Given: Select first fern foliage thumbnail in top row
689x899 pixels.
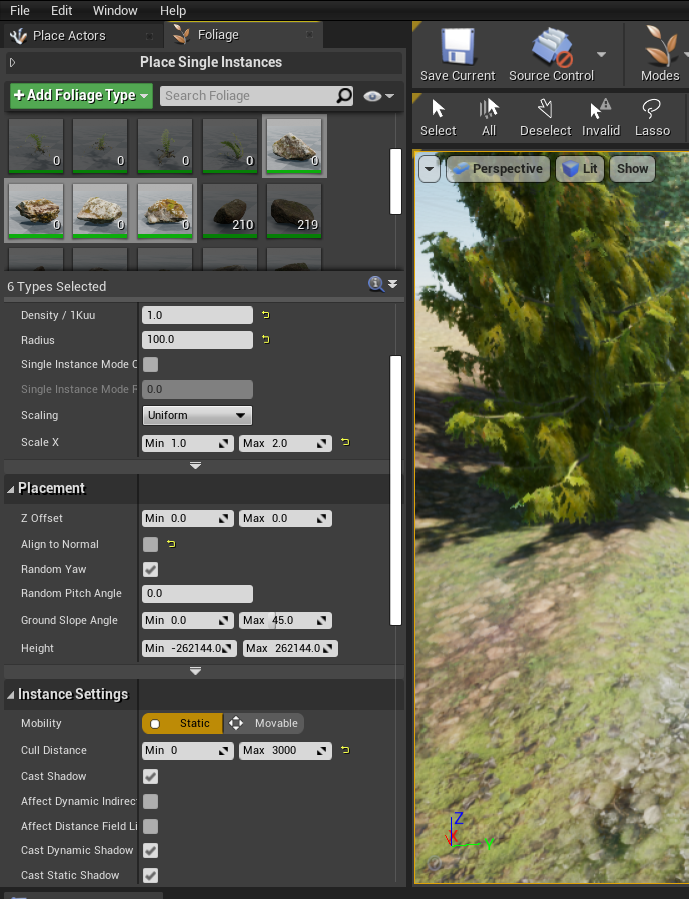Looking at the screenshot, I should click(36, 146).
